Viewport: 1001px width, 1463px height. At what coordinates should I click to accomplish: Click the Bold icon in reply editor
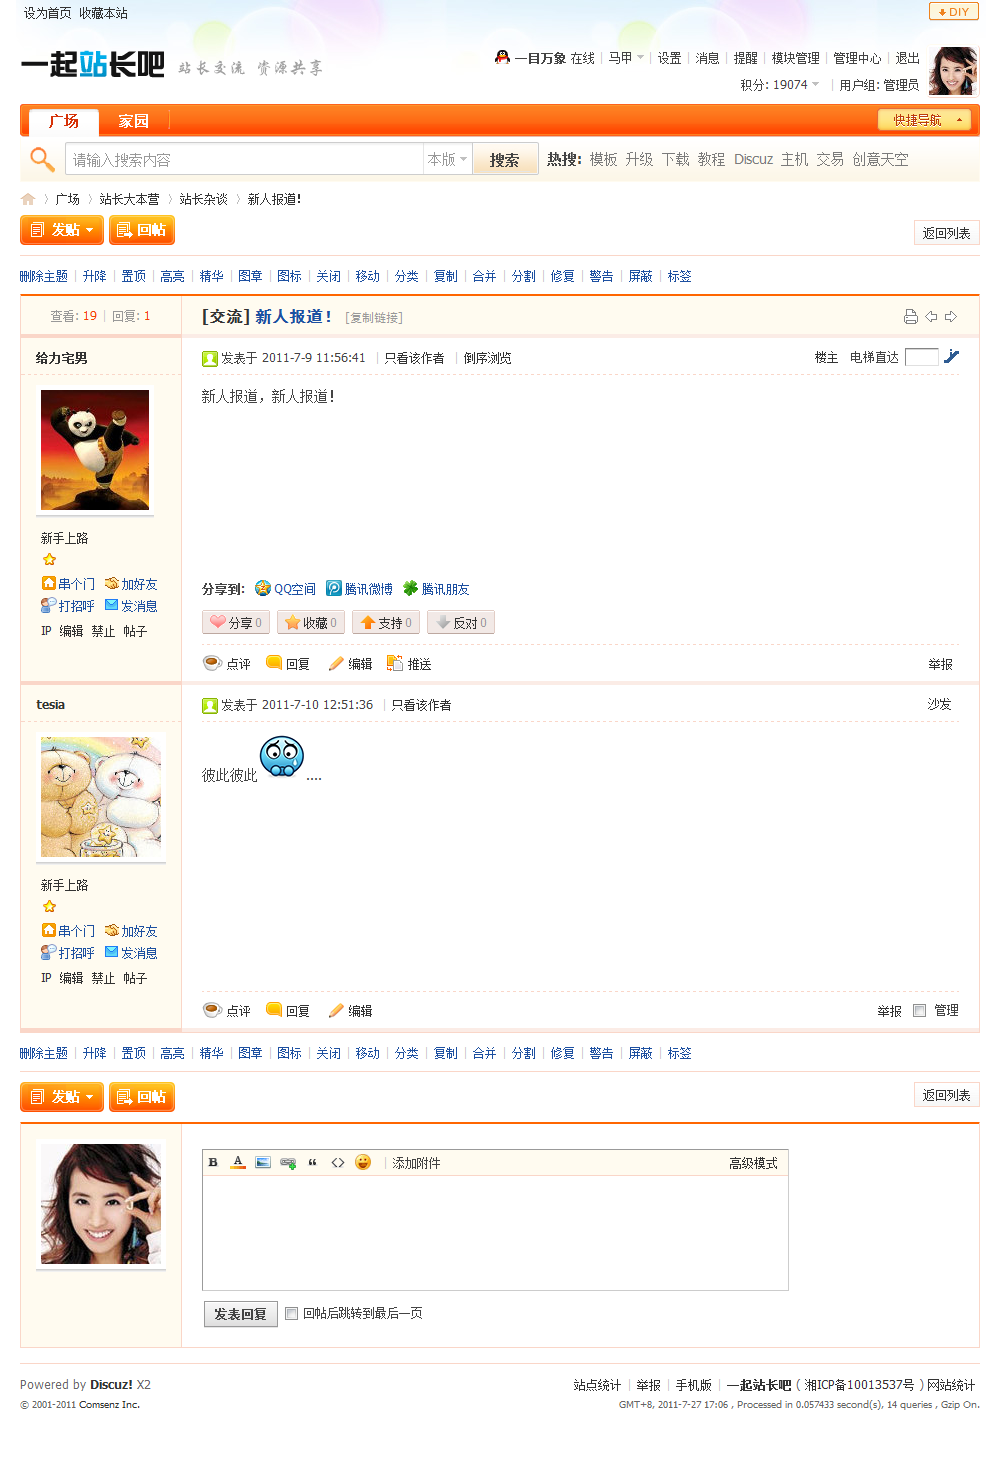pyautogui.click(x=213, y=1162)
